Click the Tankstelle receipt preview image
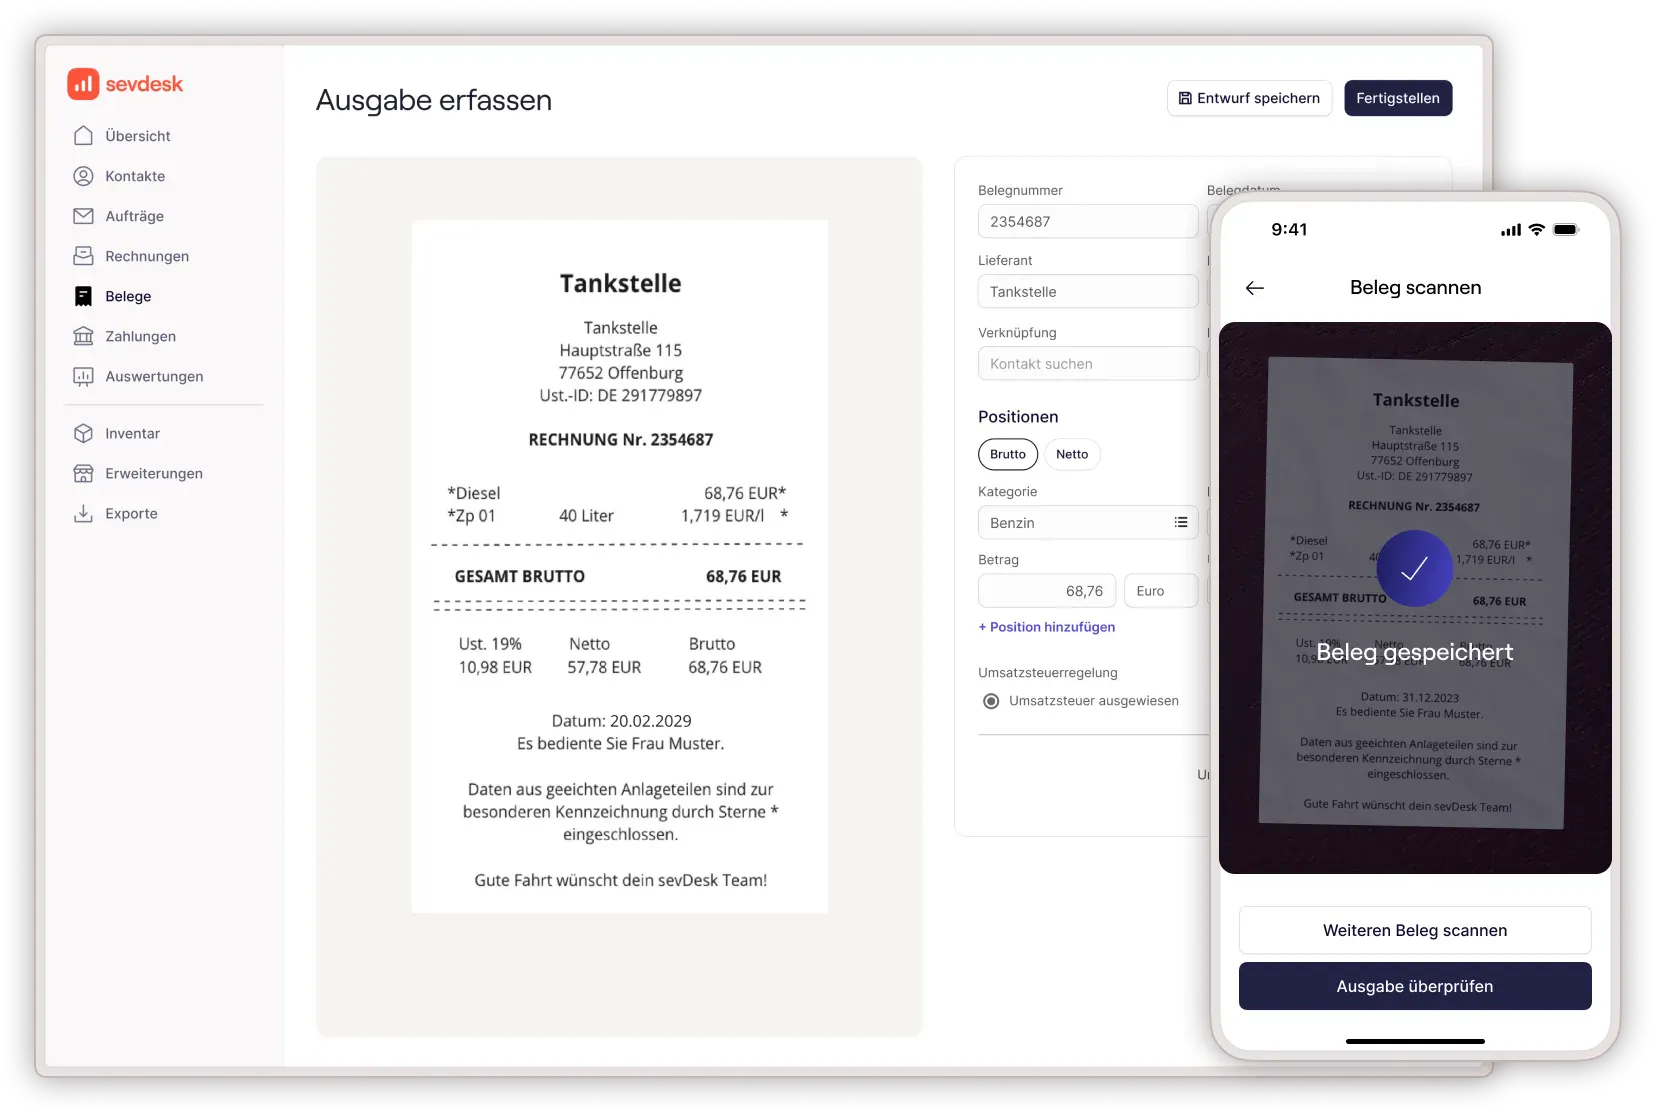The height and width of the screenshot is (1112, 1656). click(x=620, y=566)
